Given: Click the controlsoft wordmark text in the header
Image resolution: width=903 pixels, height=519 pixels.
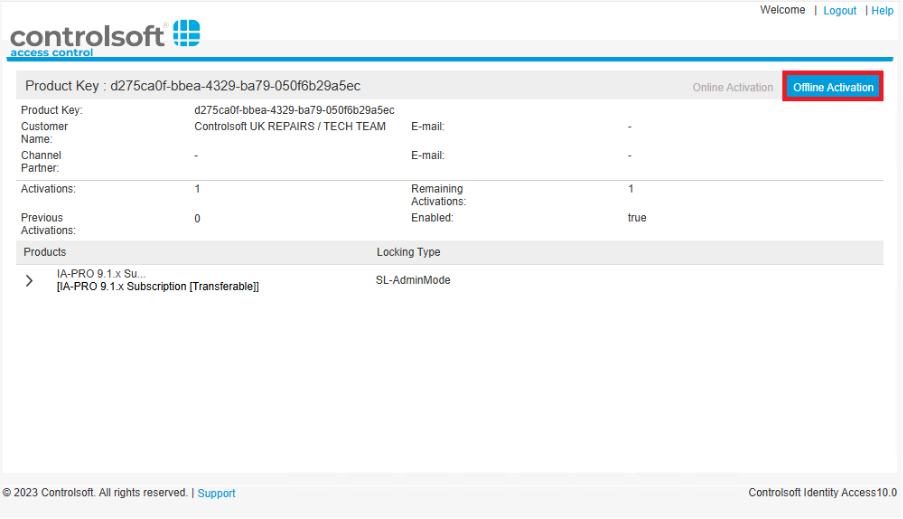Looking at the screenshot, I should point(87,37).
